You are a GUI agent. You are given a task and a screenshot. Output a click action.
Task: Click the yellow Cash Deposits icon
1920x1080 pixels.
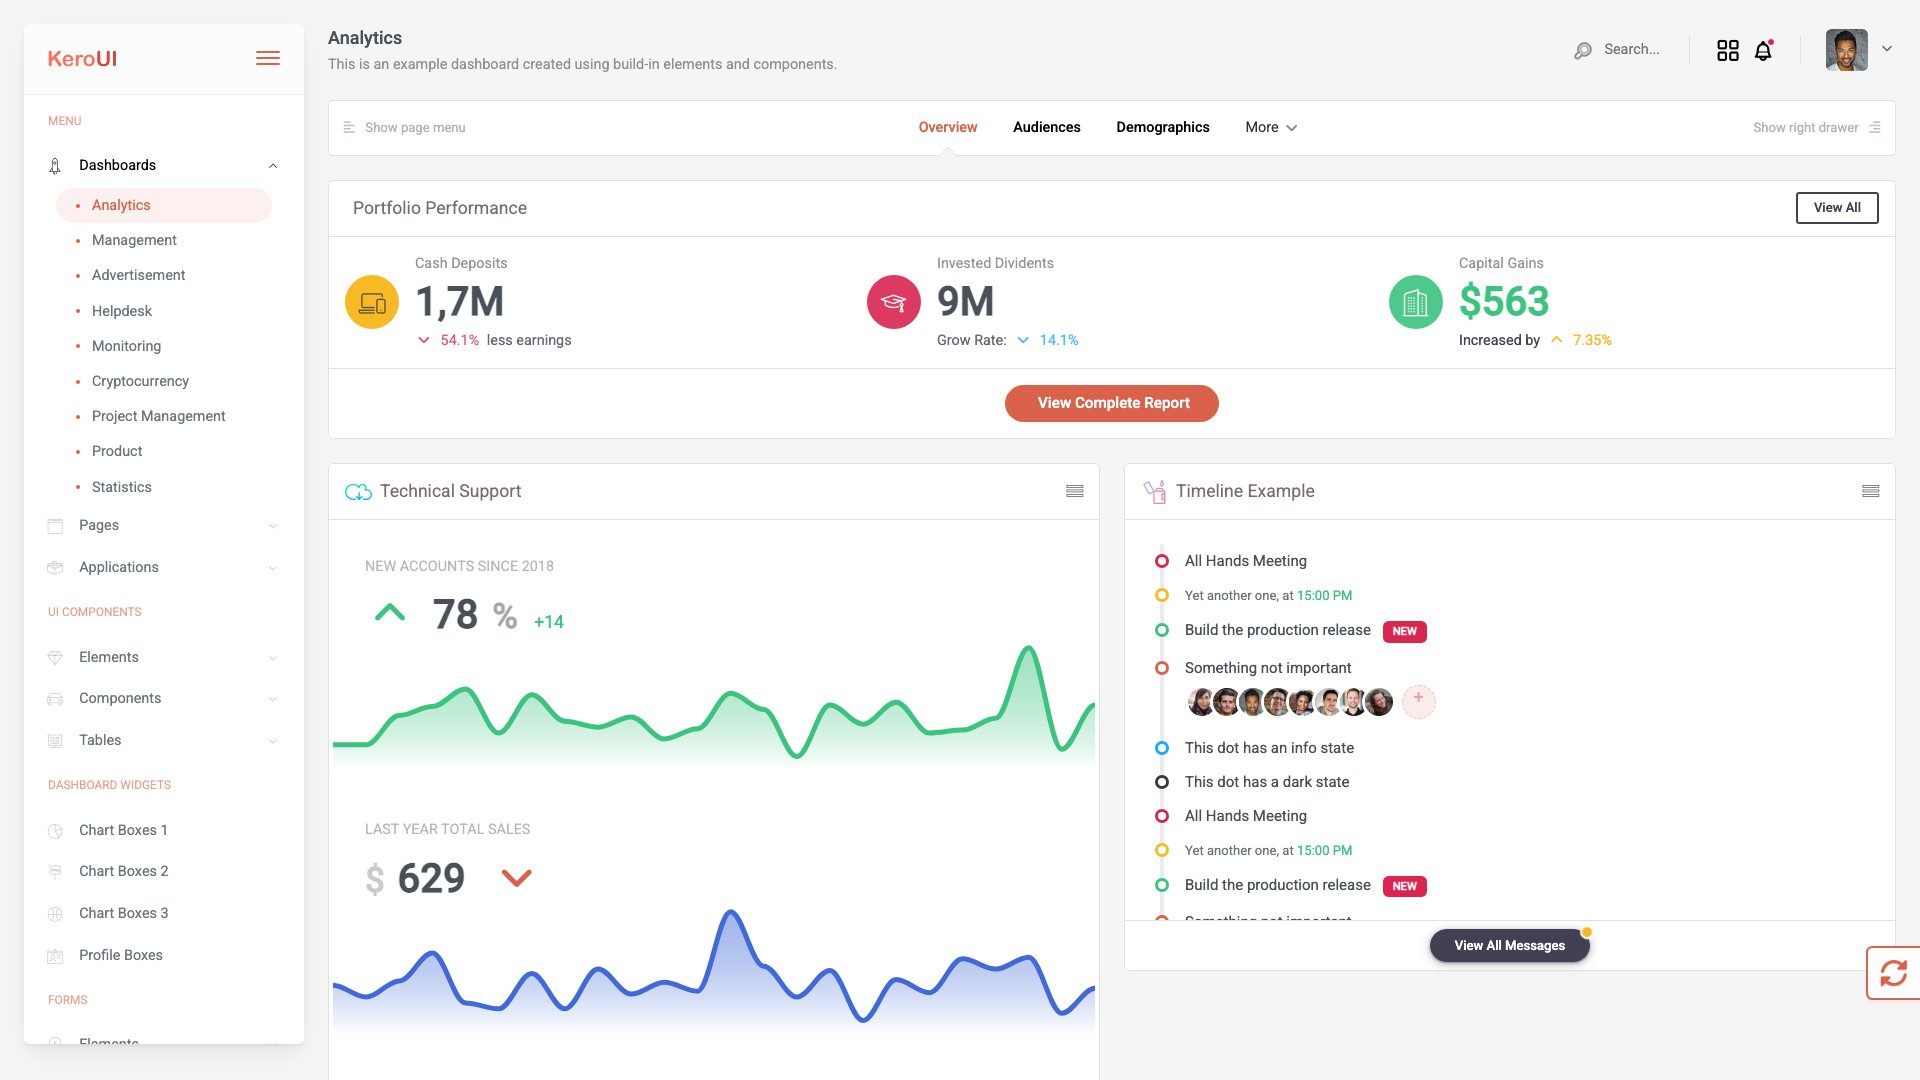click(x=371, y=301)
